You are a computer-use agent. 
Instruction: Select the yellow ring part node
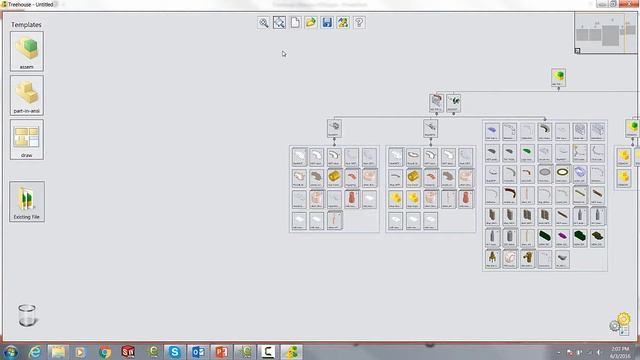[x=562, y=174]
